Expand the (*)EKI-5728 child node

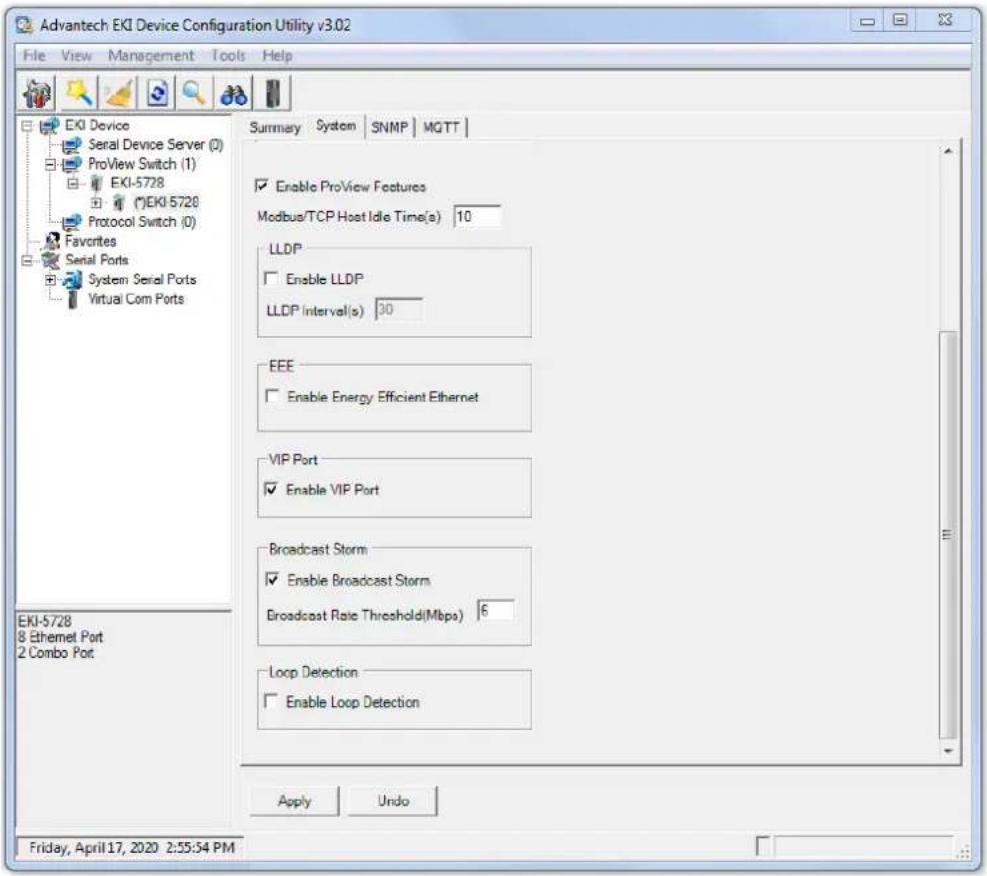point(96,203)
